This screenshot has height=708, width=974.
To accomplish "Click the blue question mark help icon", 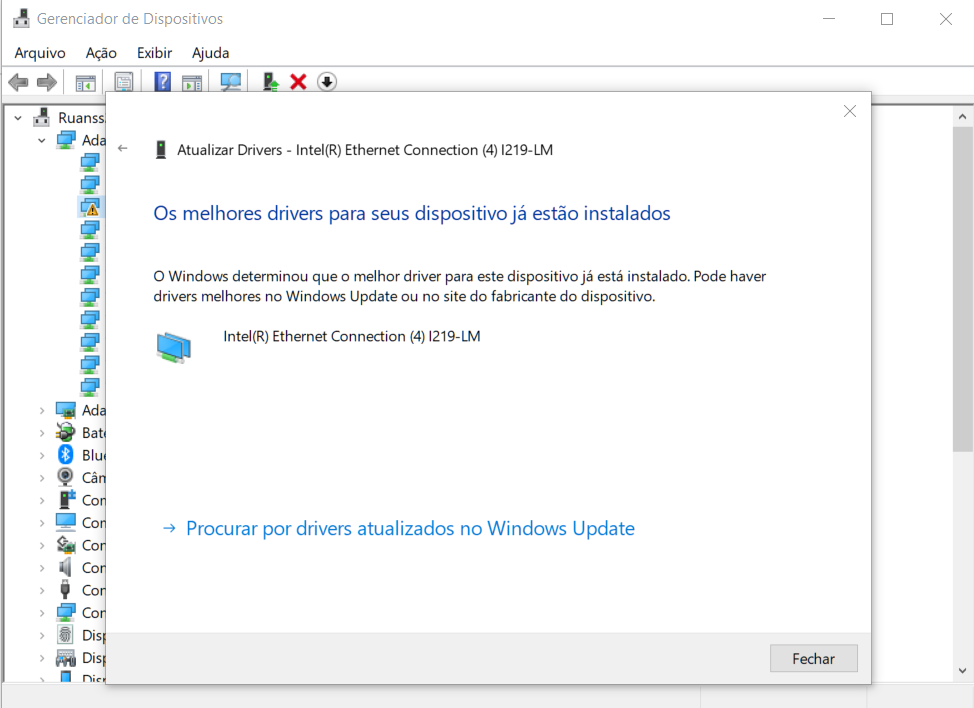I will tap(163, 82).
